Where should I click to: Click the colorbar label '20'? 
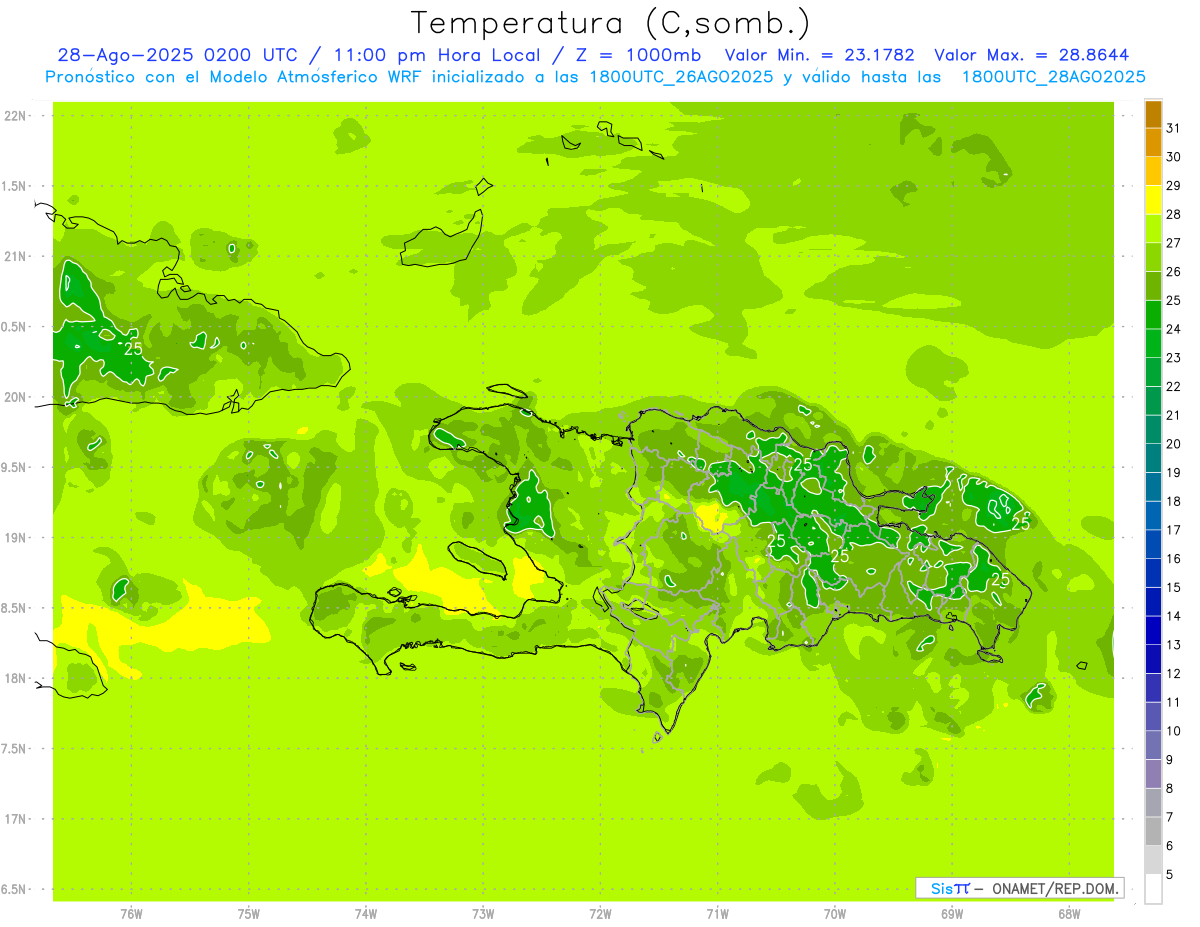click(x=1174, y=444)
